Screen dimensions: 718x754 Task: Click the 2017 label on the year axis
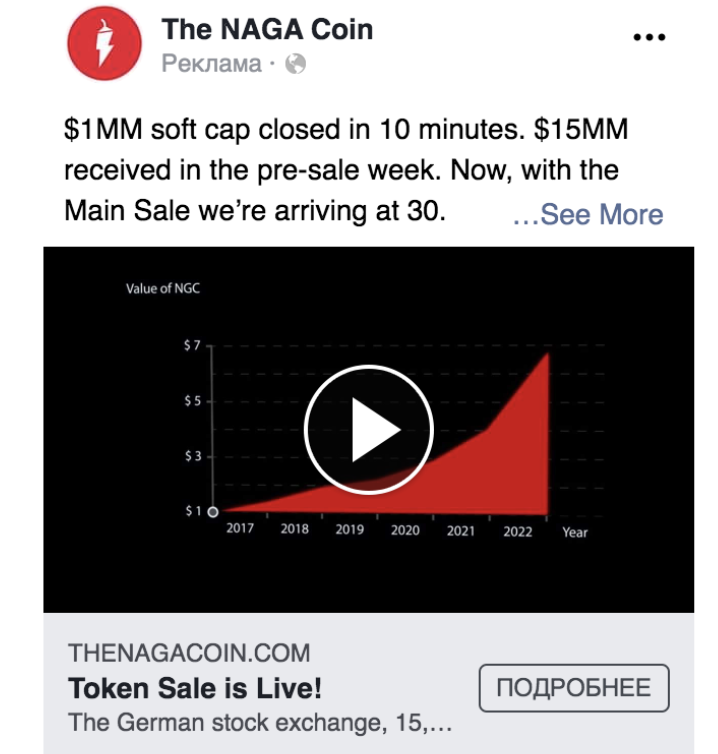click(240, 528)
